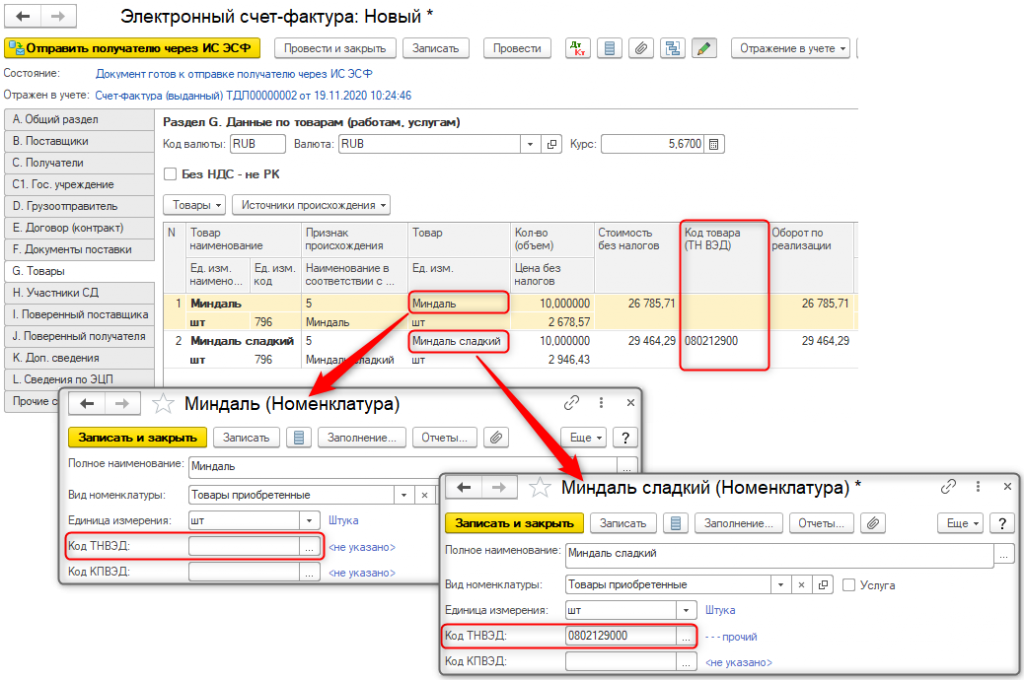Add Миндаль сладкий window to favorites with star
Image resolution: width=1024 pixels, height=680 pixels.
[x=540, y=487]
